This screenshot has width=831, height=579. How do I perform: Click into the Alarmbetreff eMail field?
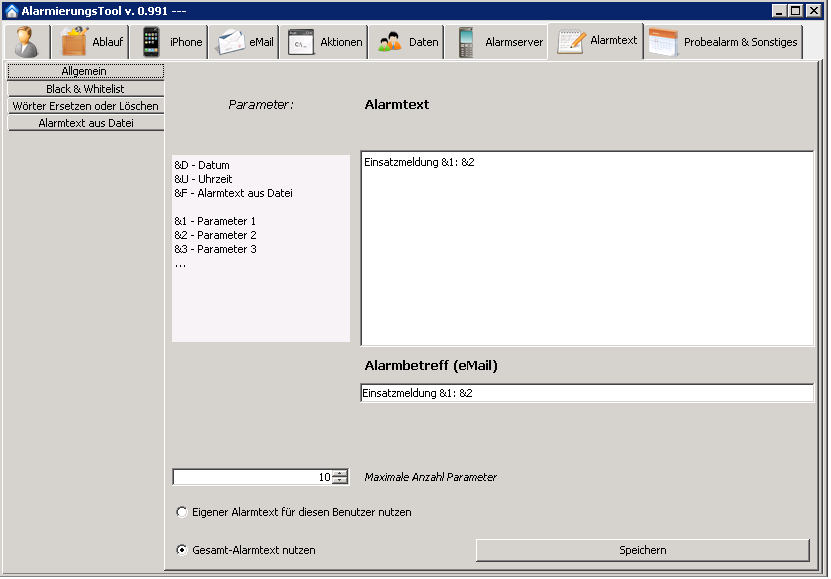pos(586,394)
